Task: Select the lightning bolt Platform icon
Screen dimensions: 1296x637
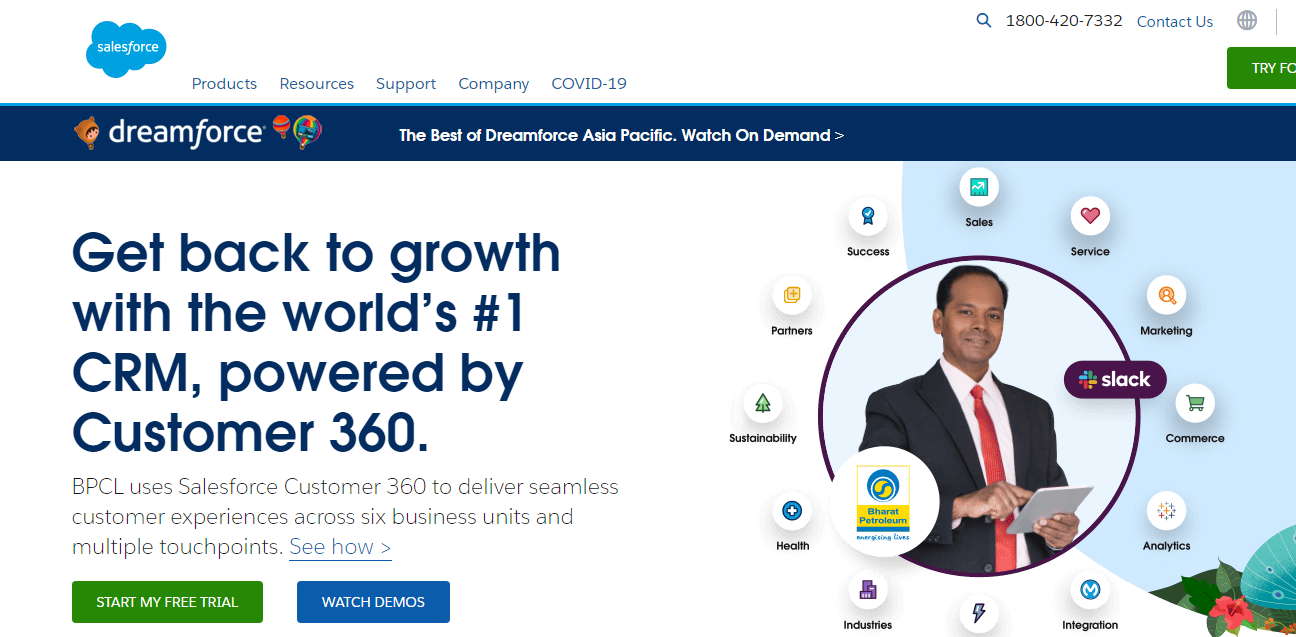Action: click(978, 615)
